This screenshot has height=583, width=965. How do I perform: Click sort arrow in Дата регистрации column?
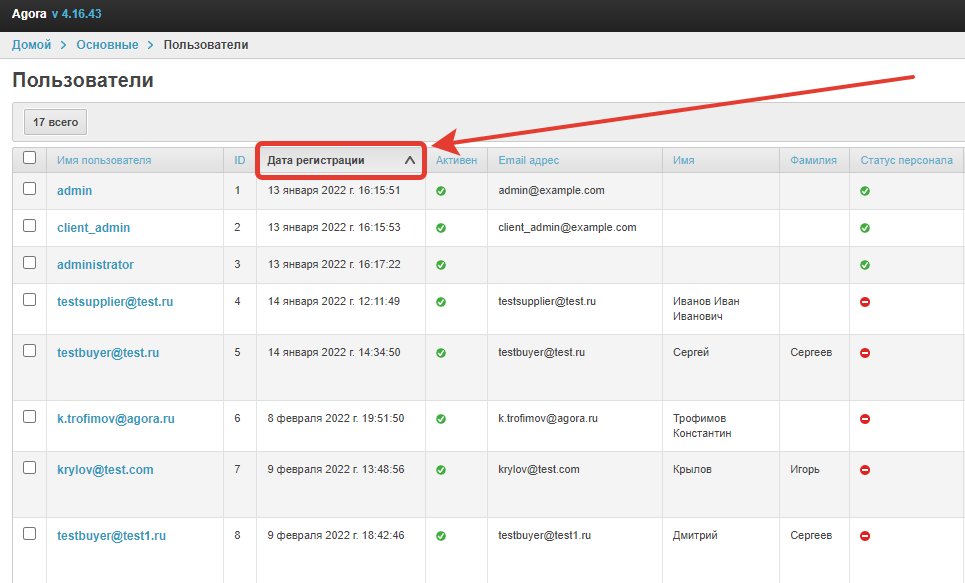click(409, 160)
